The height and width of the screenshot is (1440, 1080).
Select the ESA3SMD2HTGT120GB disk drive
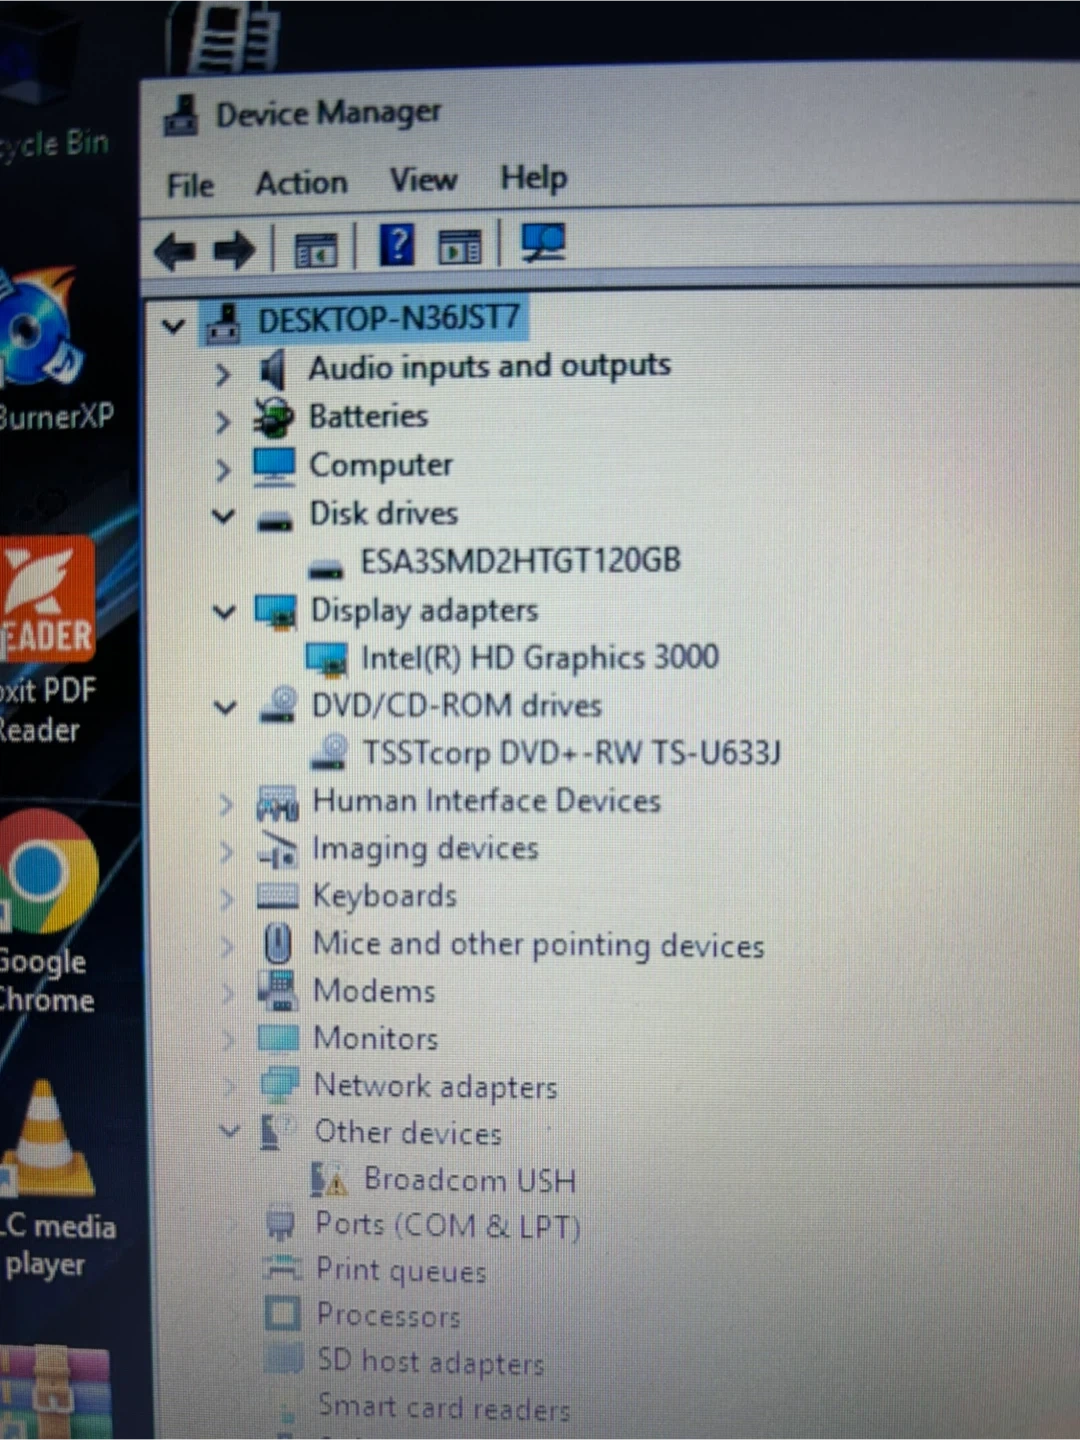[x=520, y=561]
